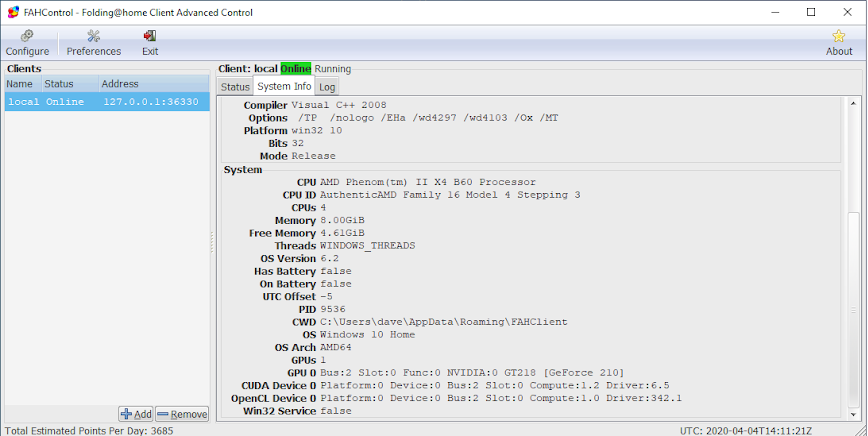
Task: Click the scrollbar down arrow in System Info
Action: pos(853,414)
